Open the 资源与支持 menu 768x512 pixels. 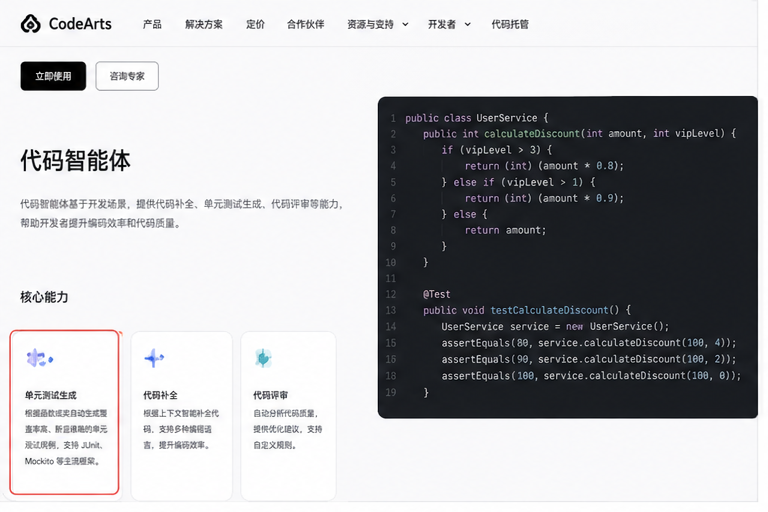pyautogui.click(x=370, y=24)
